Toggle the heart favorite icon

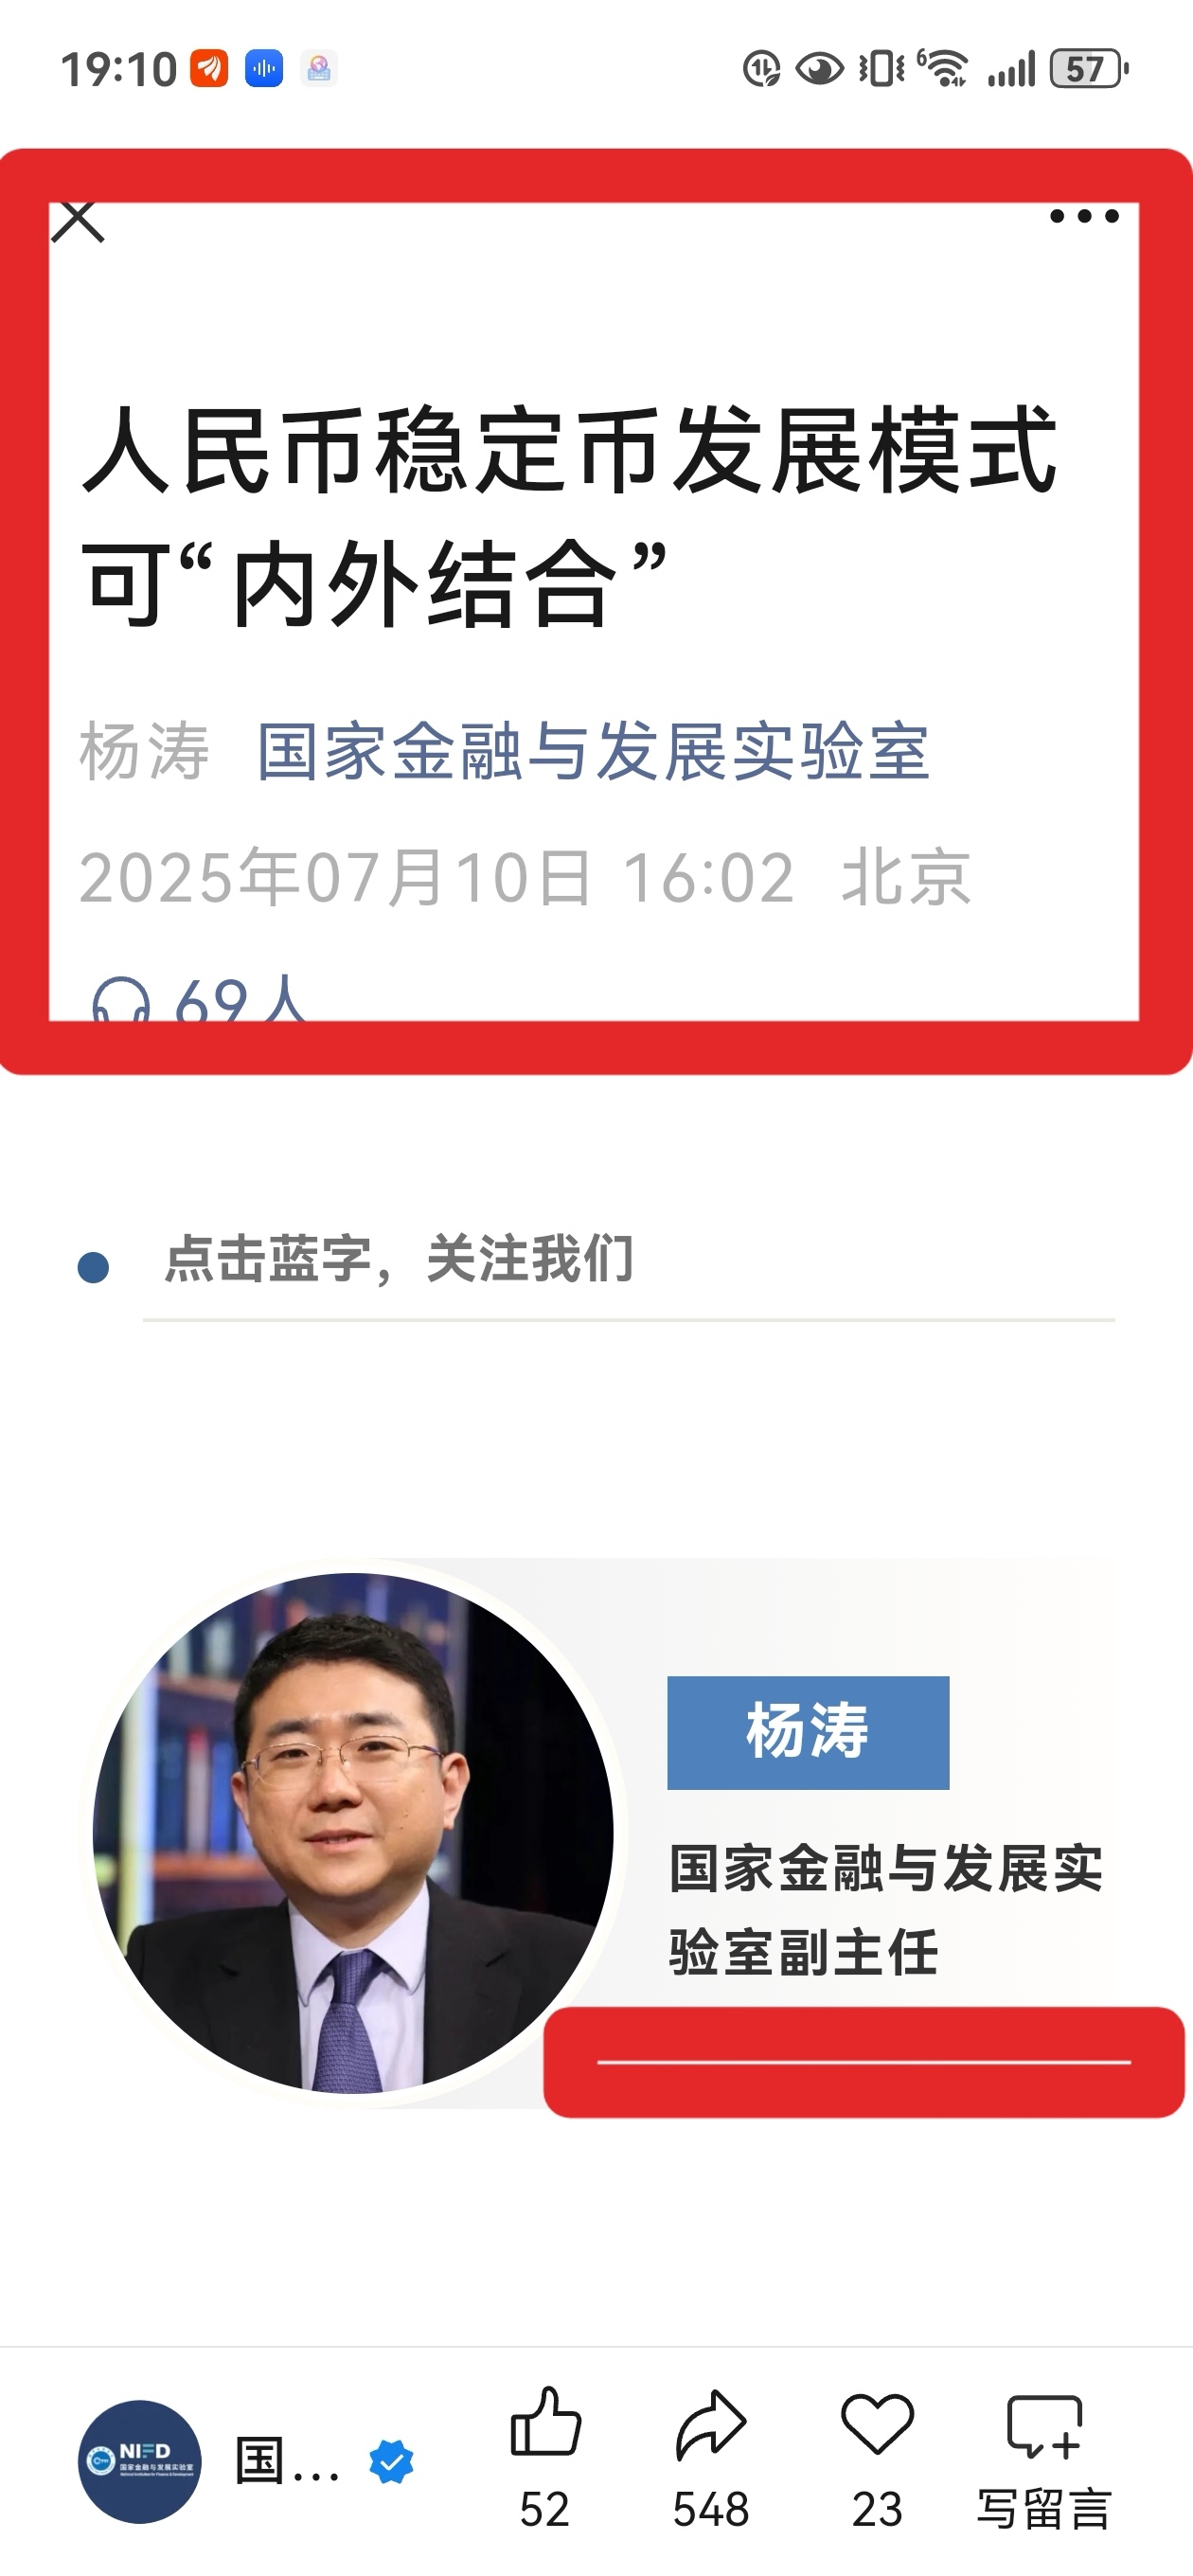click(x=877, y=2424)
